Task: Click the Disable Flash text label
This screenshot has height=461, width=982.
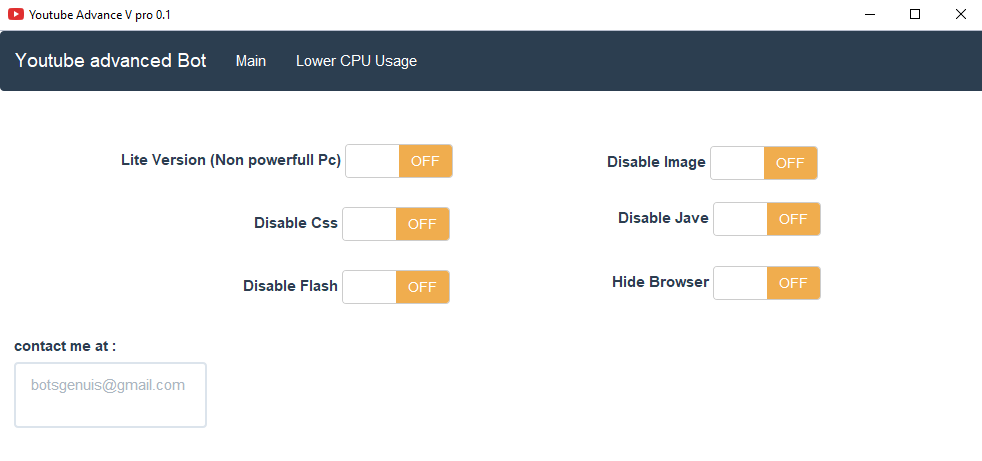Action: click(290, 286)
